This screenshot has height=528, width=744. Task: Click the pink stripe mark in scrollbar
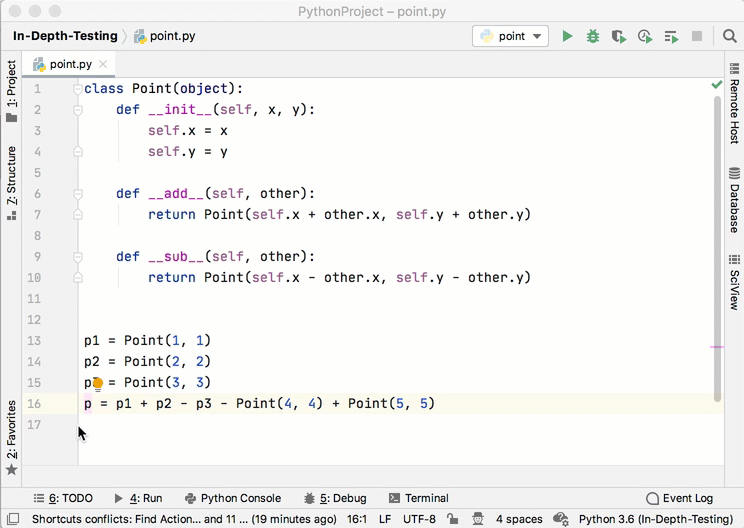pyautogui.click(x=717, y=347)
